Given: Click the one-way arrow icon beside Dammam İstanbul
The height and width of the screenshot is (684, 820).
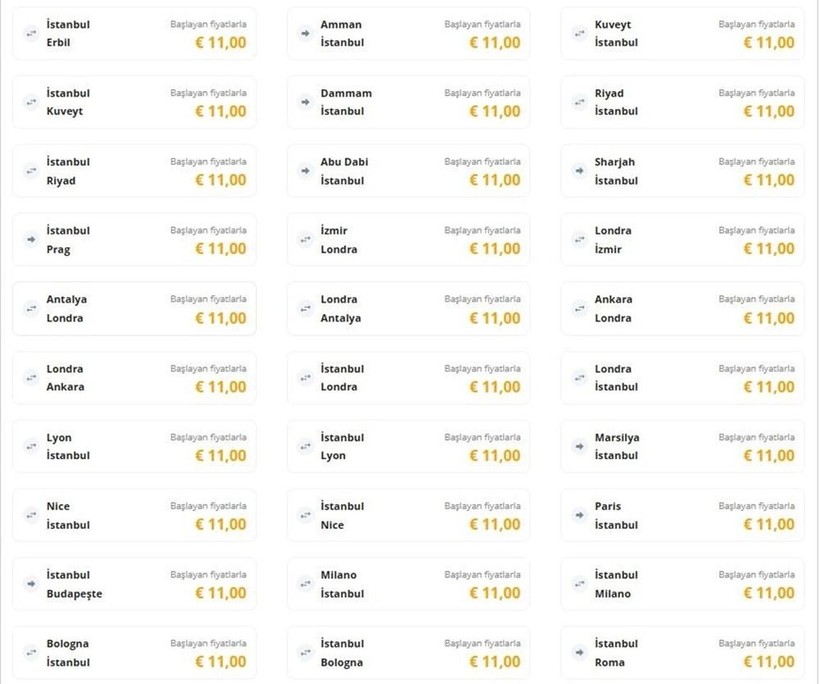Looking at the screenshot, I should pos(305,102).
